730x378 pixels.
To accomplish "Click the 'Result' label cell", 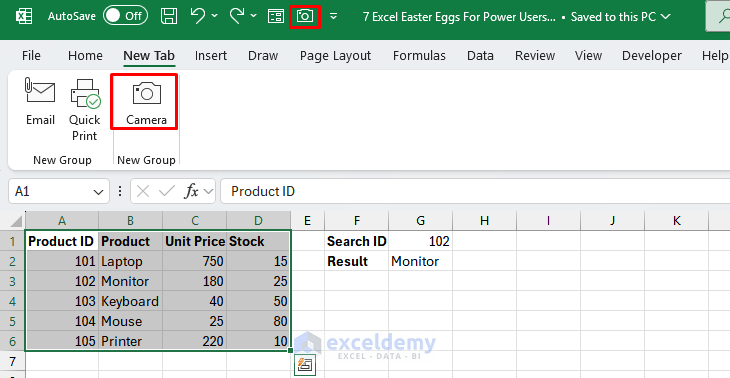I will 357,262.
